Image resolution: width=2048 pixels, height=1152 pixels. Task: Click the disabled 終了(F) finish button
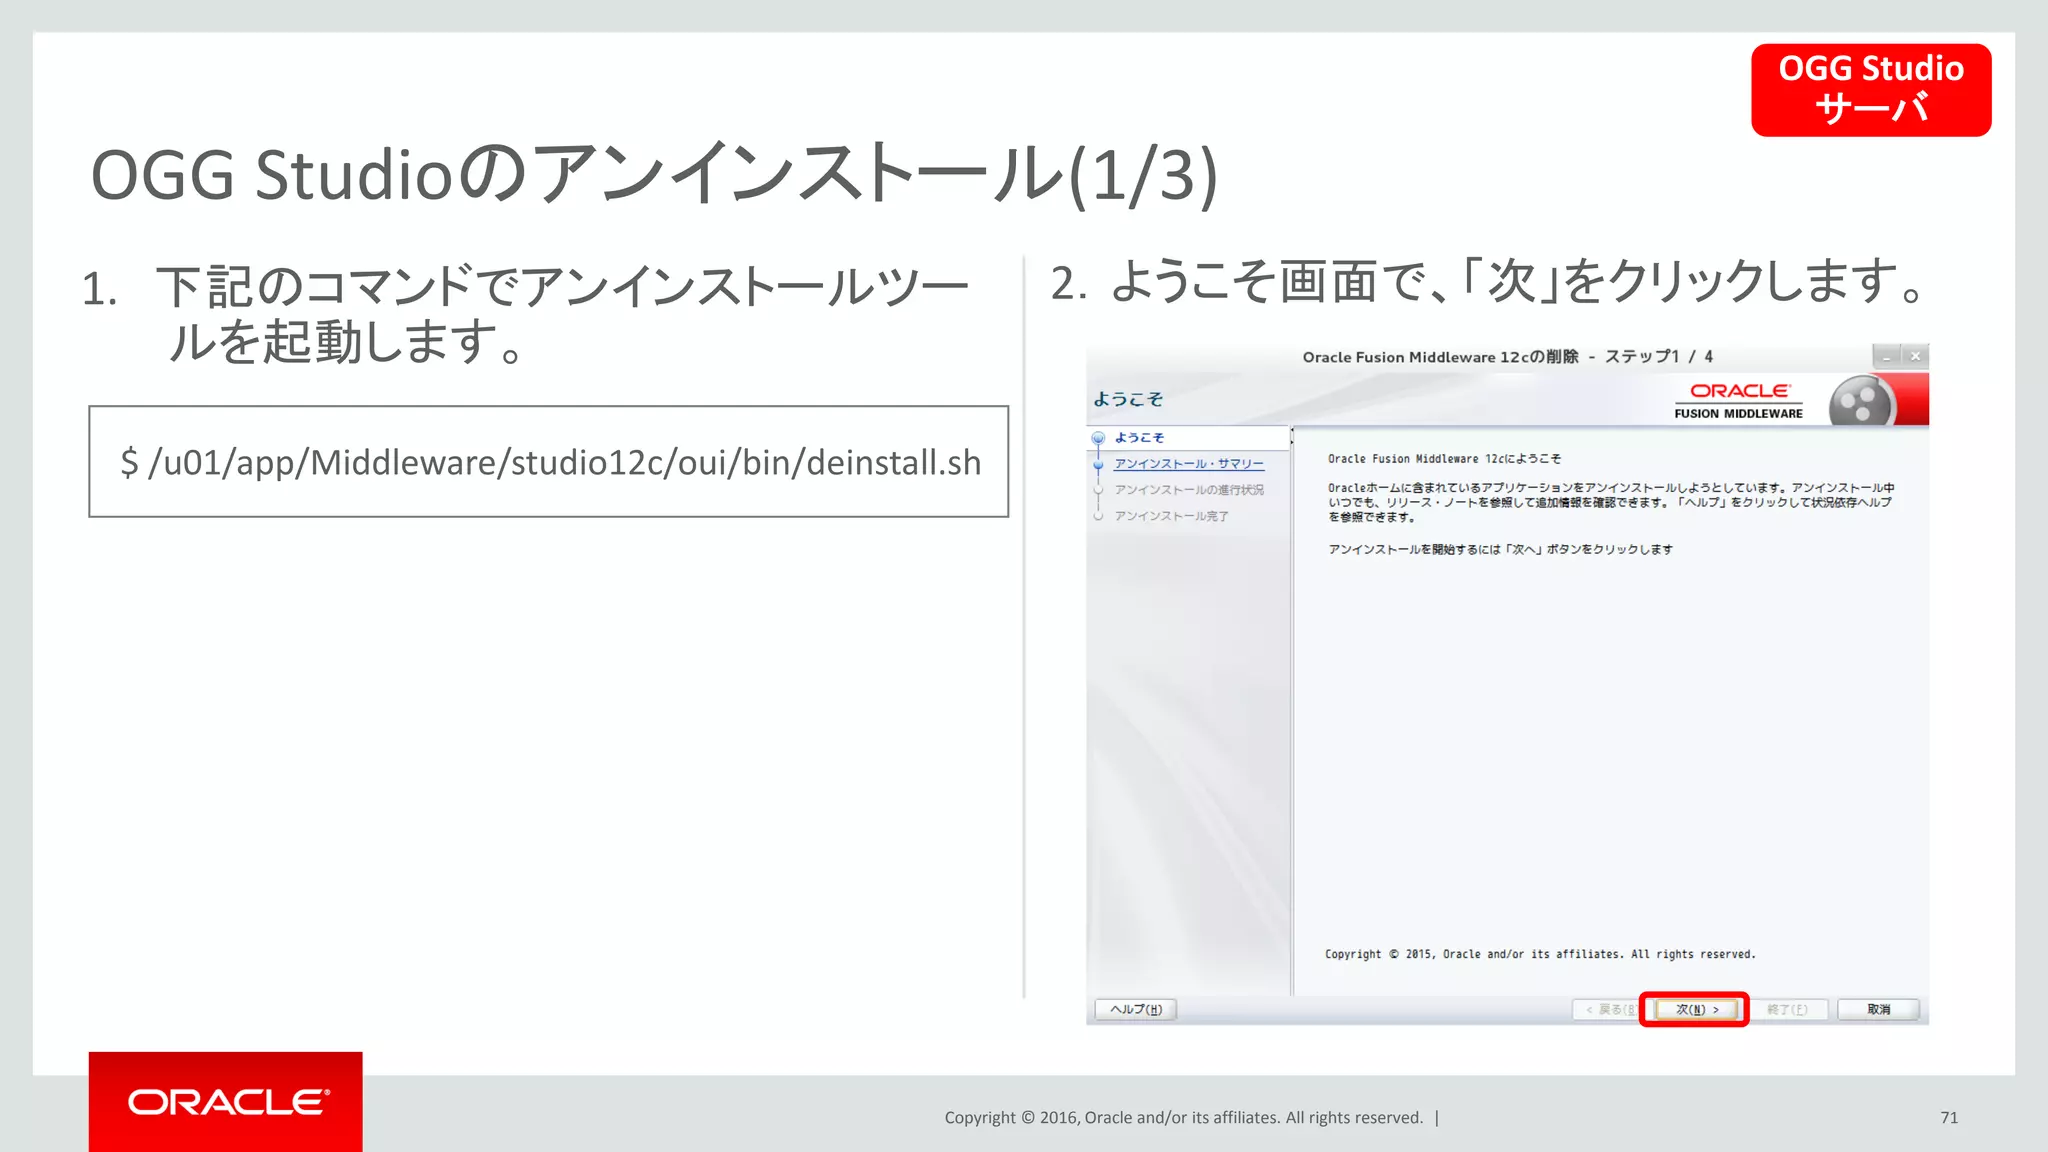(x=1787, y=1009)
